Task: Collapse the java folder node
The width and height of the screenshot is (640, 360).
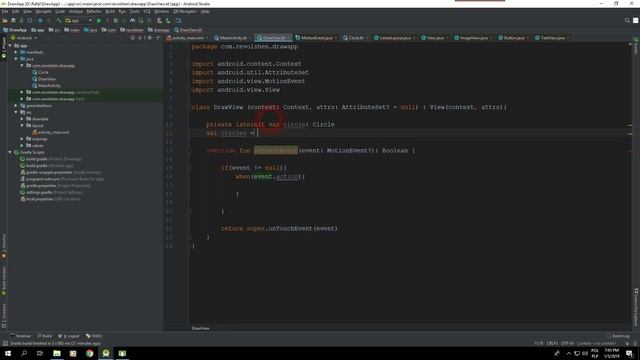Action: tap(16, 59)
